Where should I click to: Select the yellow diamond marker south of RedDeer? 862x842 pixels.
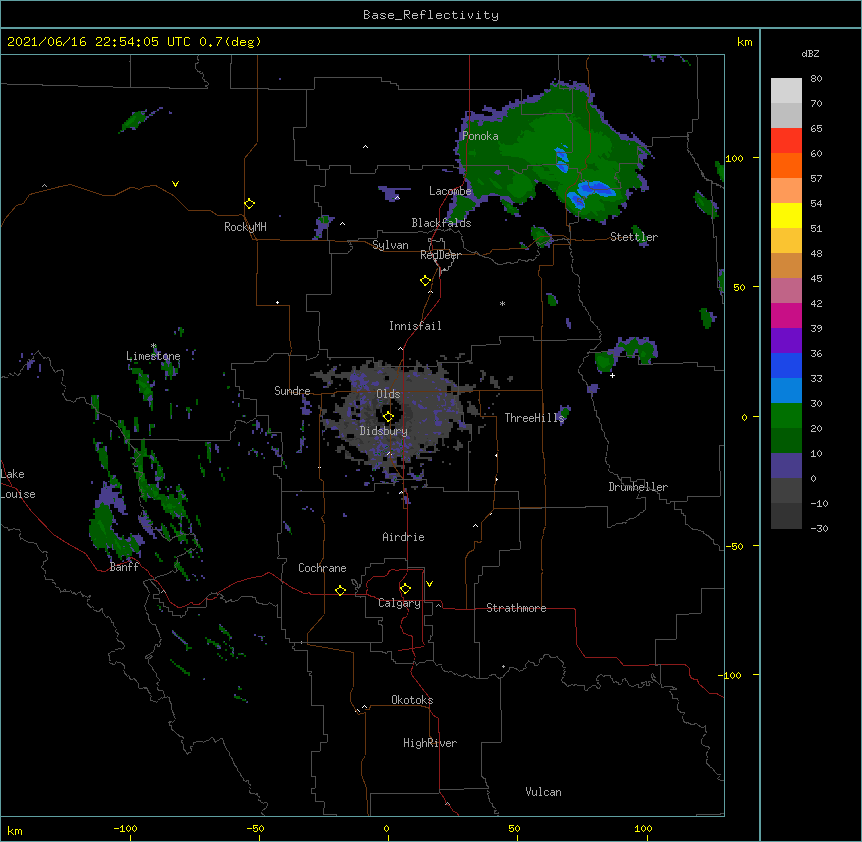click(426, 281)
